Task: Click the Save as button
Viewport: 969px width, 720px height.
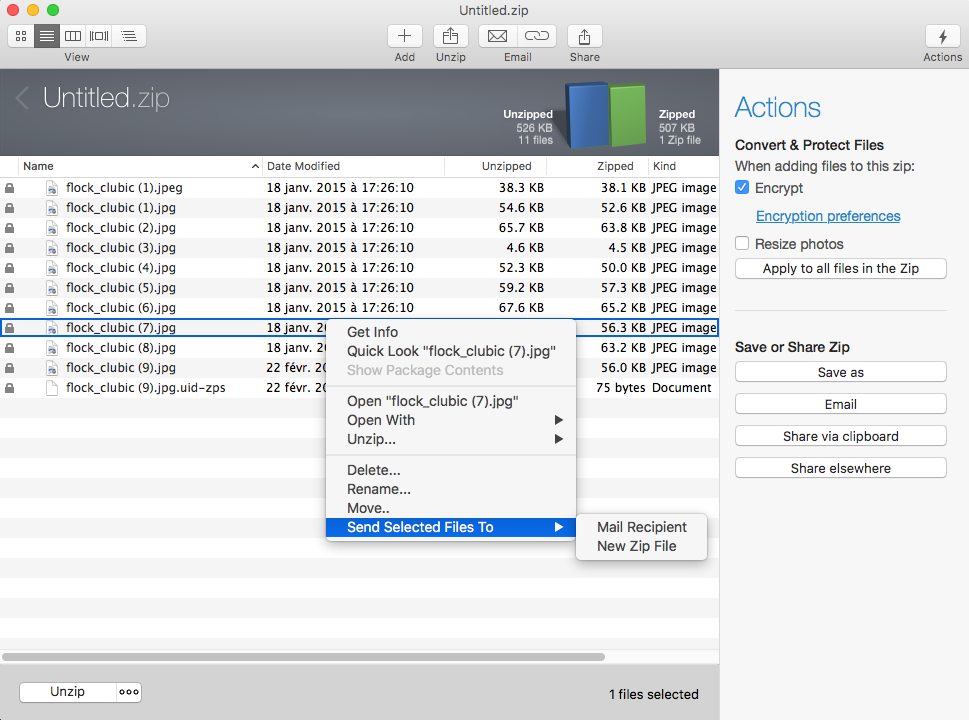Action: point(840,373)
